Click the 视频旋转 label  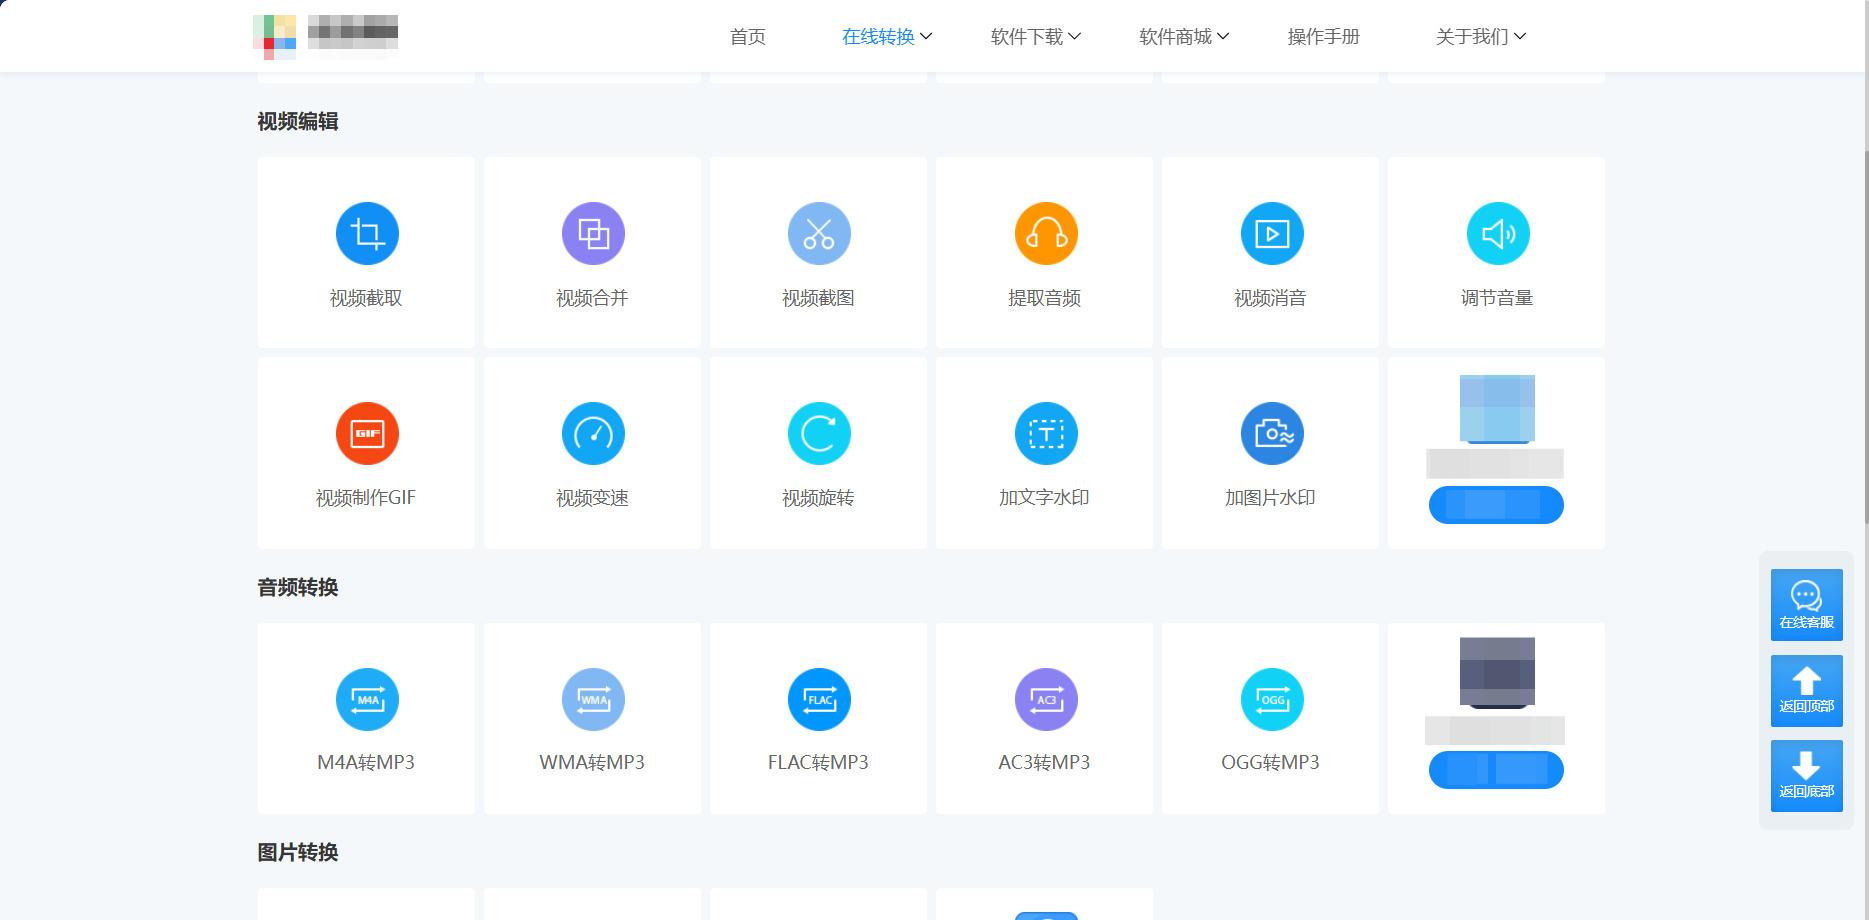818,498
